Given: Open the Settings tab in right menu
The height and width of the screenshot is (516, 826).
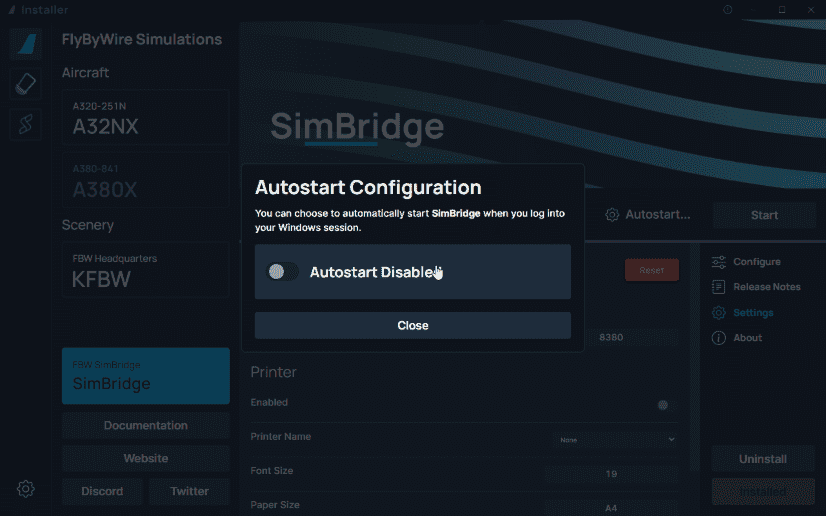Looking at the screenshot, I should tap(752, 313).
